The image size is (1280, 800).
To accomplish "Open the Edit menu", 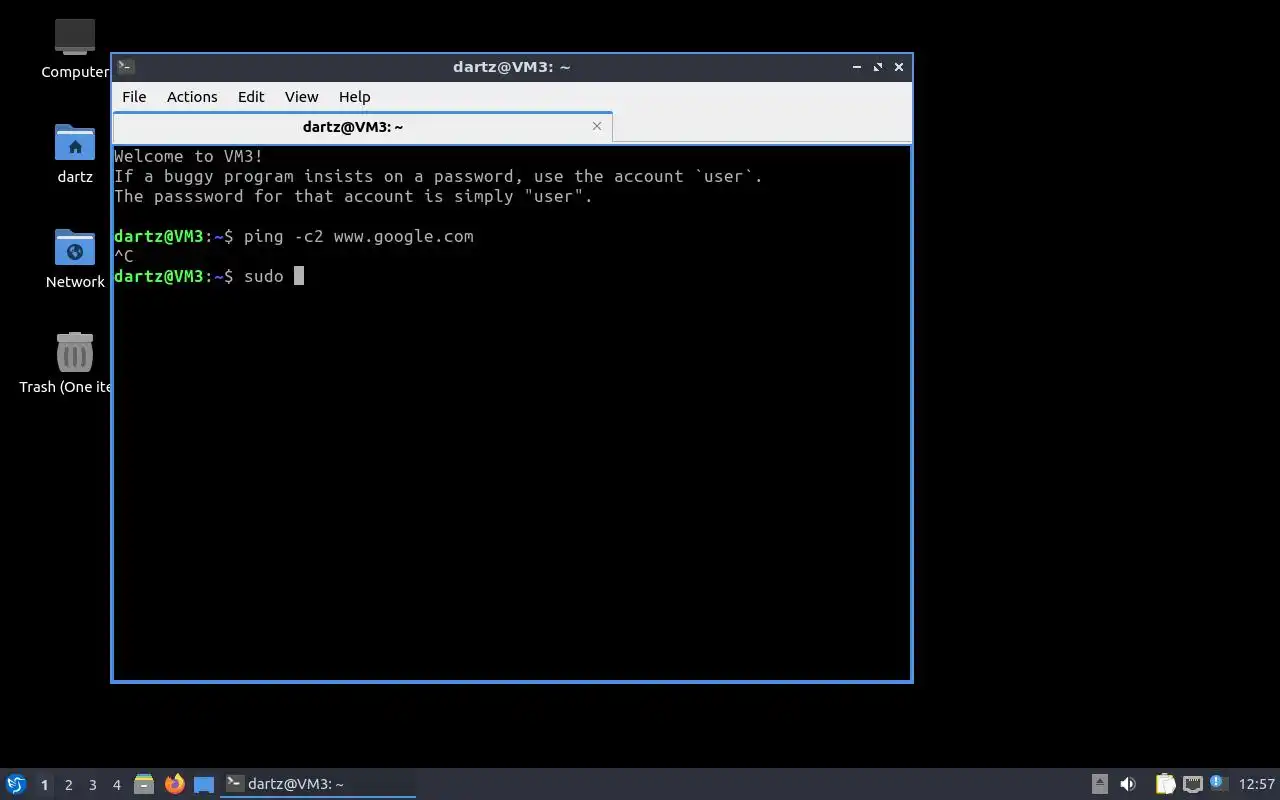I will click(251, 97).
